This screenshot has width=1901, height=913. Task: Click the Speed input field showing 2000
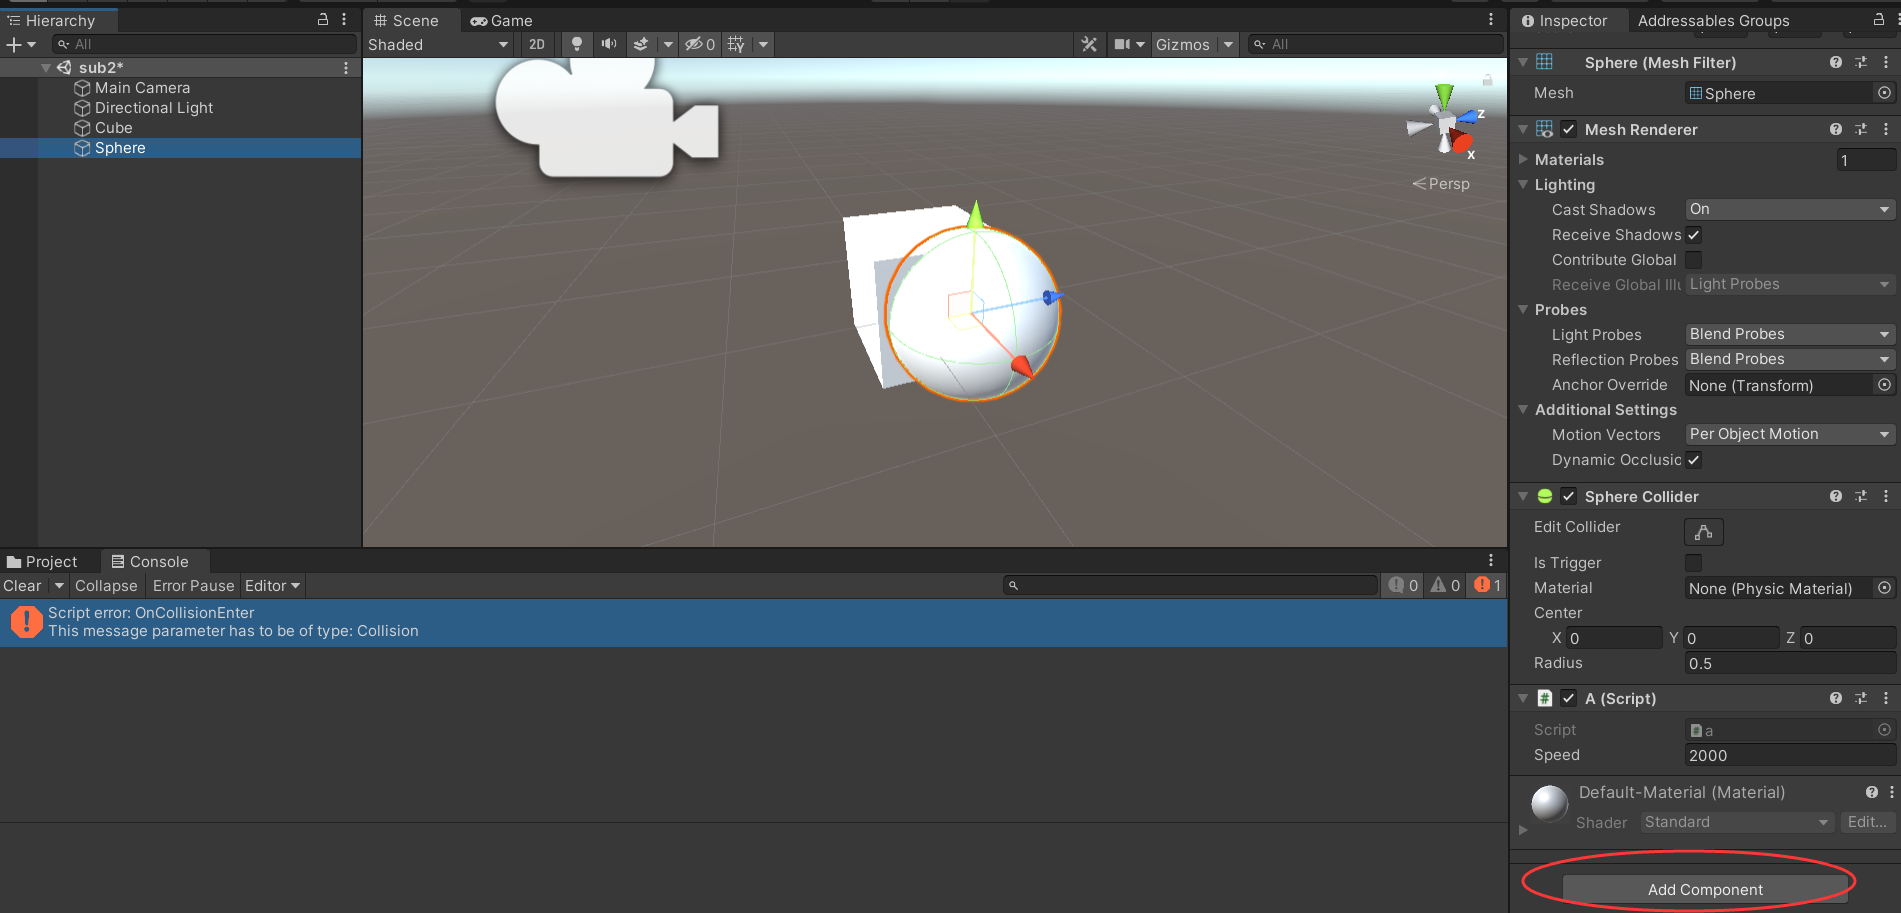(1789, 755)
